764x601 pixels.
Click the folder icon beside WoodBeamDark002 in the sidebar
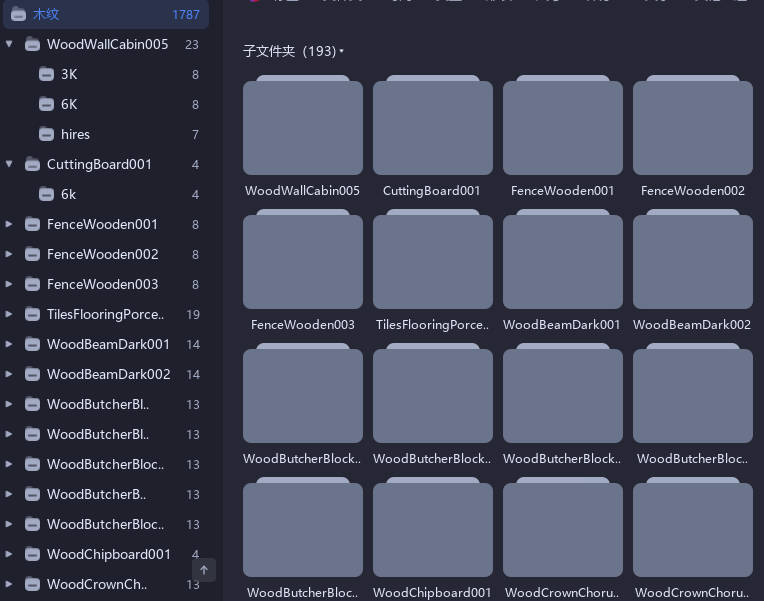pos(32,374)
